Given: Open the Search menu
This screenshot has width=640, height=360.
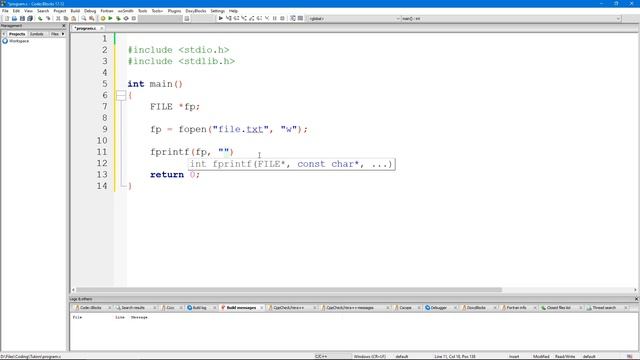Looking at the screenshot, I should pyautogui.click(x=43, y=11).
